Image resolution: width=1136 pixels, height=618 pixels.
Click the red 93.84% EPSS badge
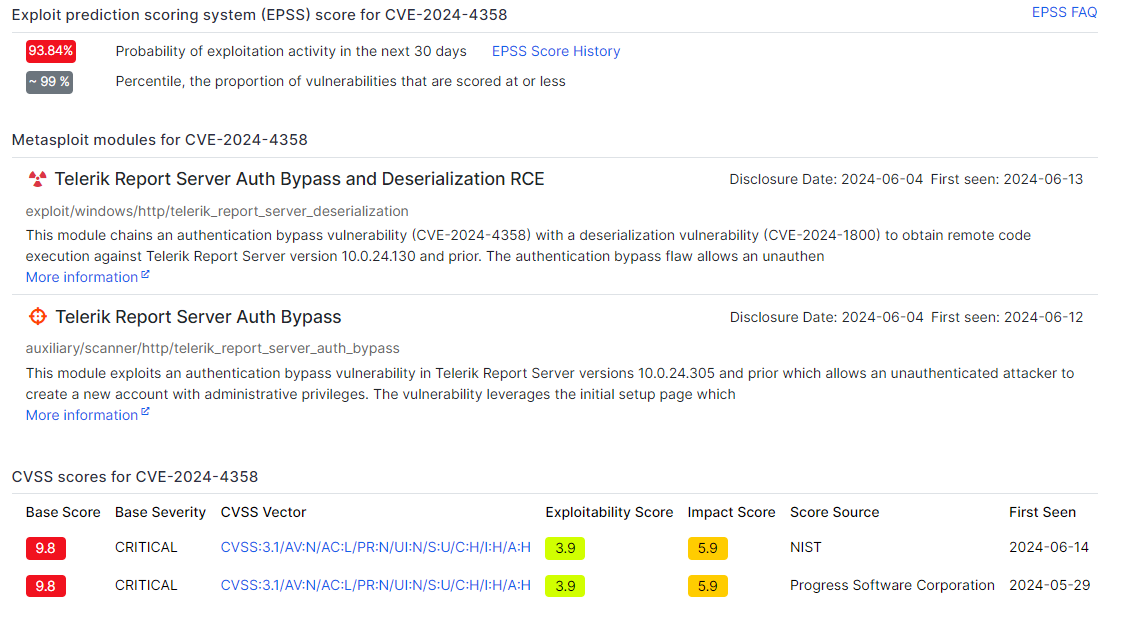coord(50,49)
